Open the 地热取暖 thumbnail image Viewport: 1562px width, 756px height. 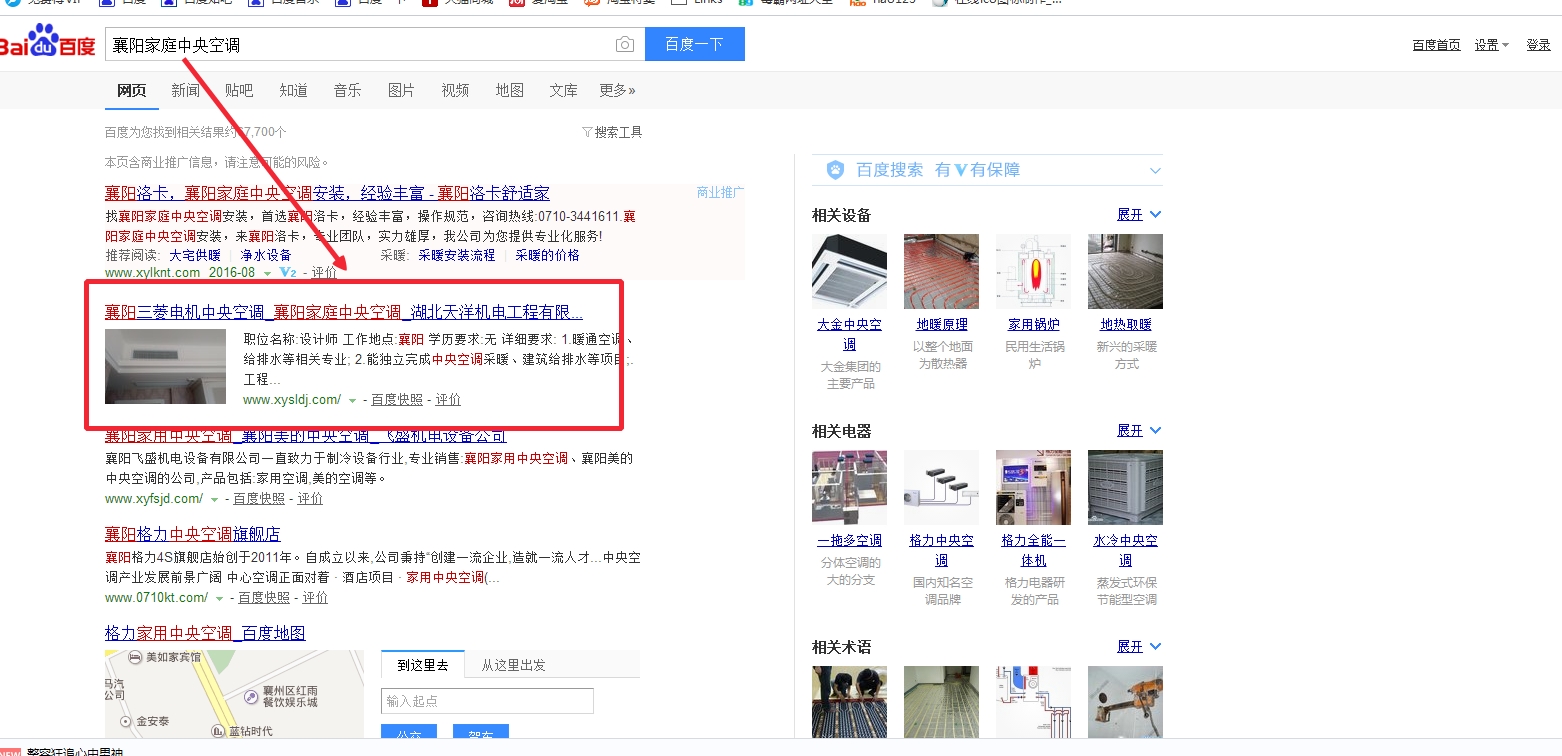point(1125,271)
